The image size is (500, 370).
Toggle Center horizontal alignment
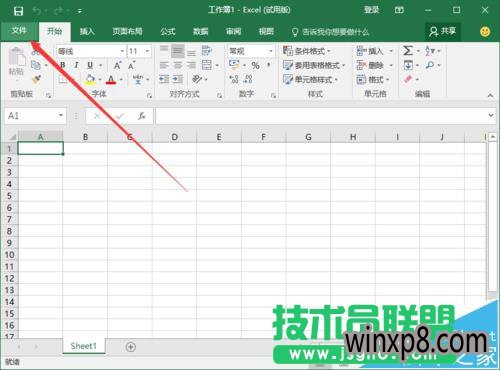point(178,65)
